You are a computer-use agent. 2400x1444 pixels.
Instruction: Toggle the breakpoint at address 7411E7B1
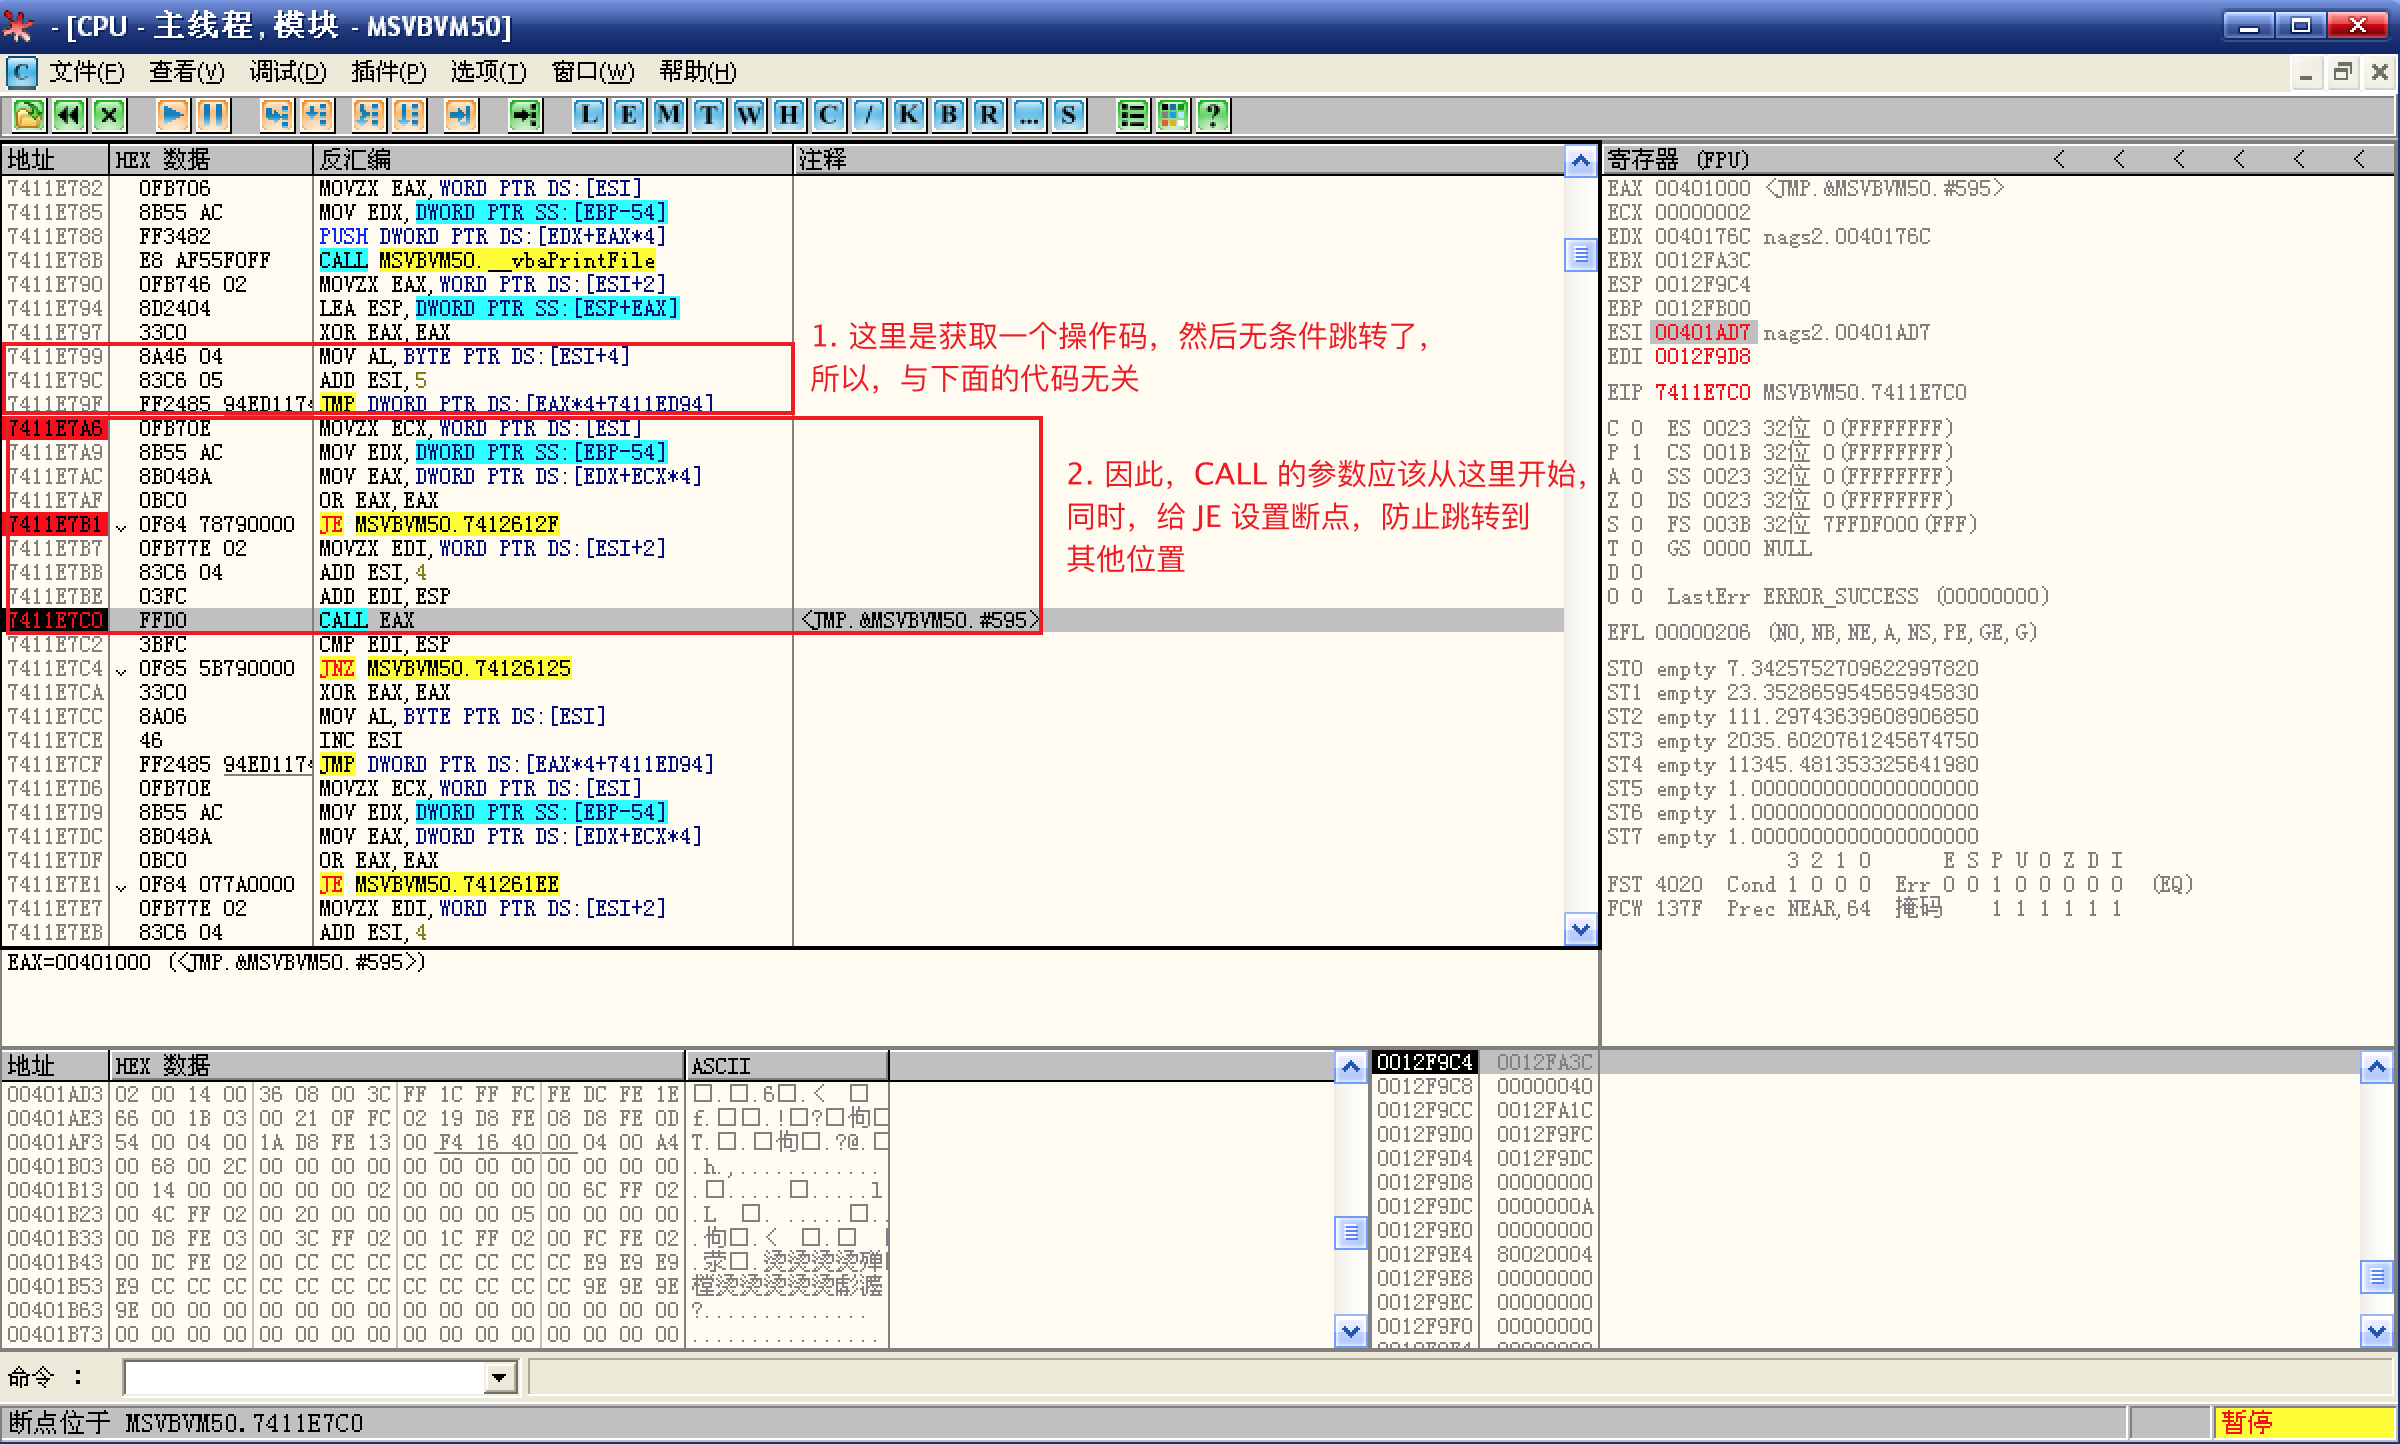pos(55,523)
